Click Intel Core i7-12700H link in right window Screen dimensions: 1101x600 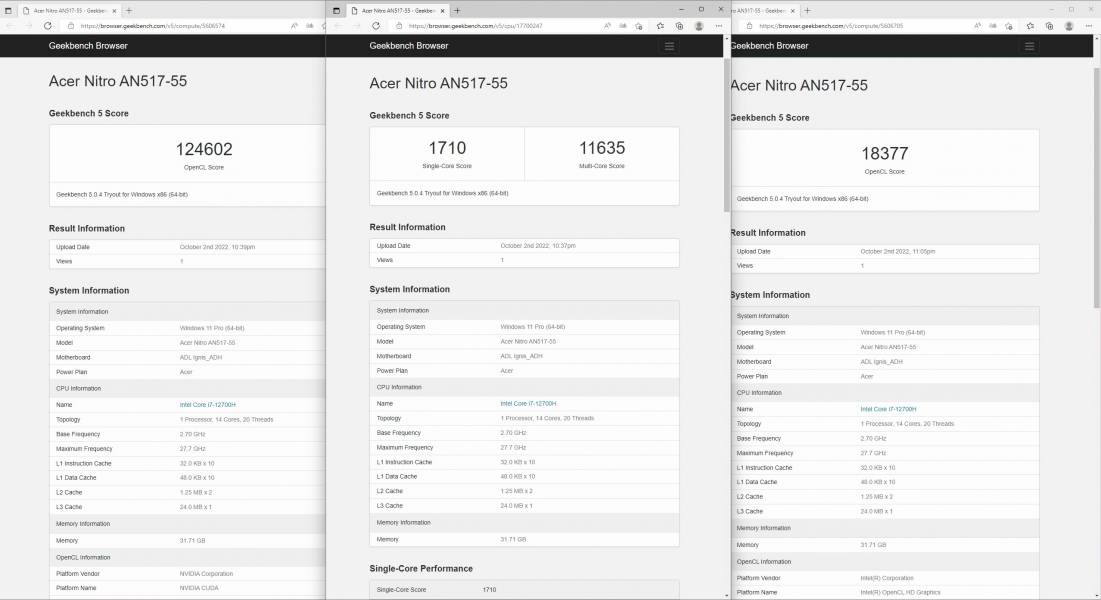click(888, 409)
